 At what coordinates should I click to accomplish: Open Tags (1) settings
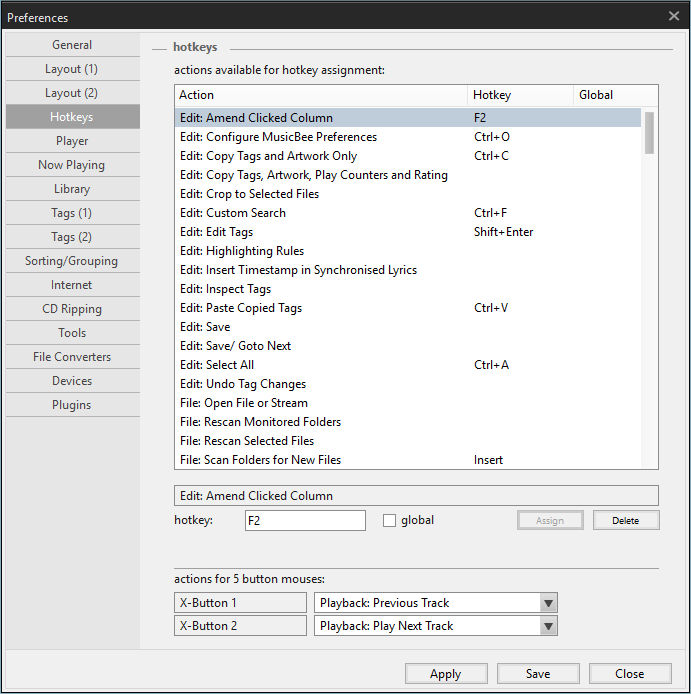click(73, 213)
